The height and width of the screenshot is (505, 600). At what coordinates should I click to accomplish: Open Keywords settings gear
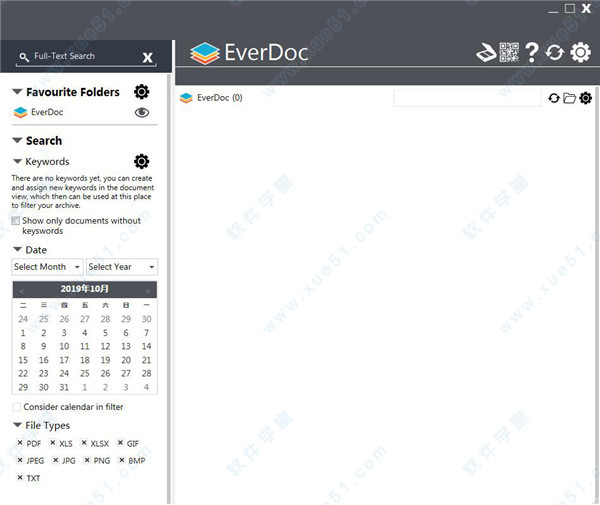142,161
